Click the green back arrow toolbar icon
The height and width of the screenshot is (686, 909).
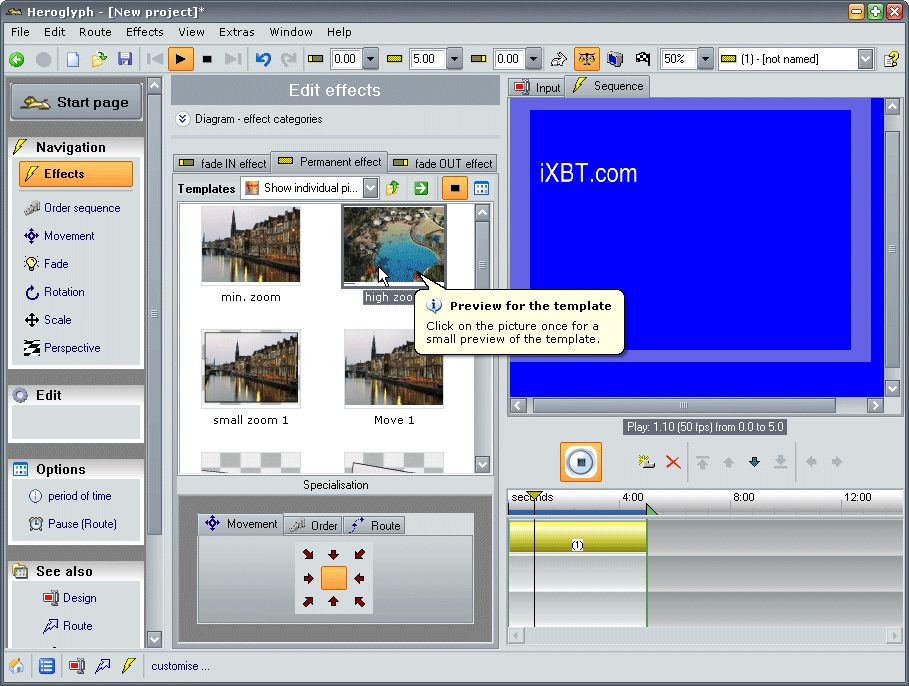pyautogui.click(x=17, y=59)
